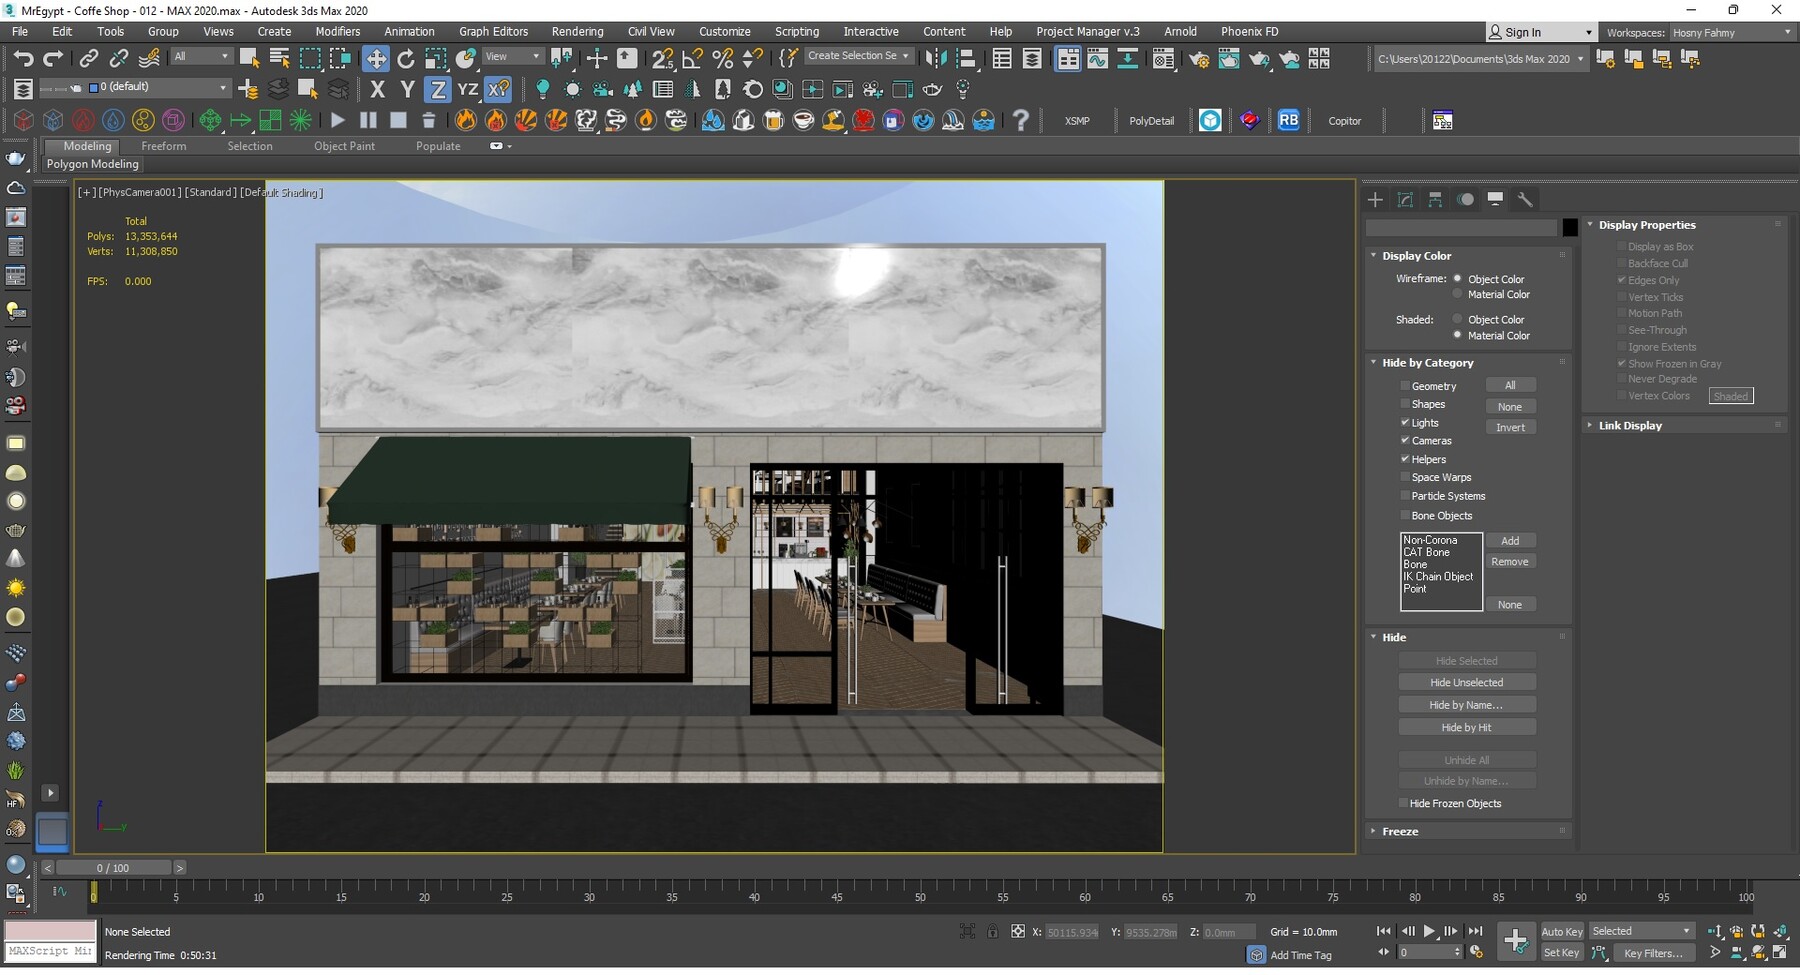Screen dimensions: 1800x975
Task: Uncheck Lights in Hide by Category
Action: click(x=1406, y=422)
